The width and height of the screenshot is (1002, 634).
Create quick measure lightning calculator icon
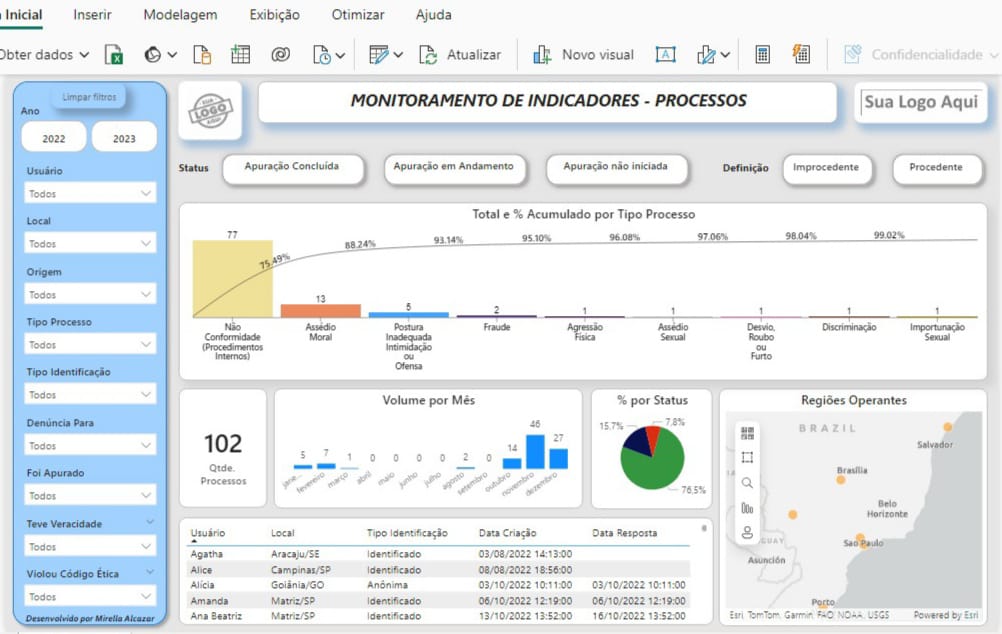[801, 54]
